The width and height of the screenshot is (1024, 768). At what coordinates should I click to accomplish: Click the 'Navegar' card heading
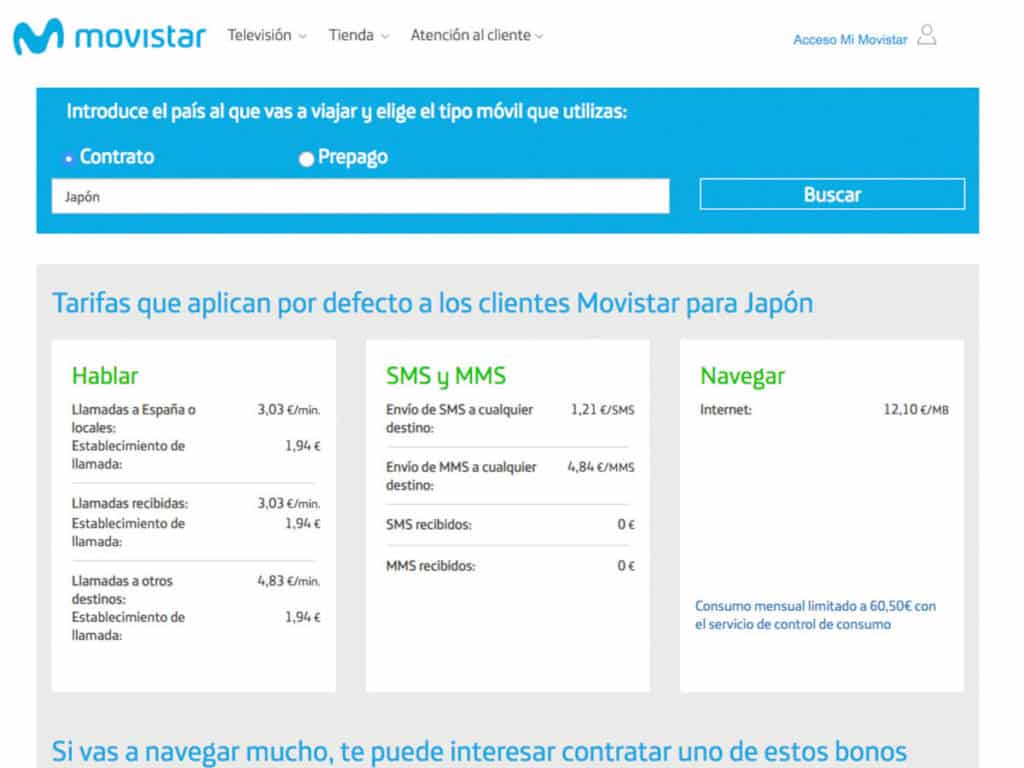click(742, 376)
